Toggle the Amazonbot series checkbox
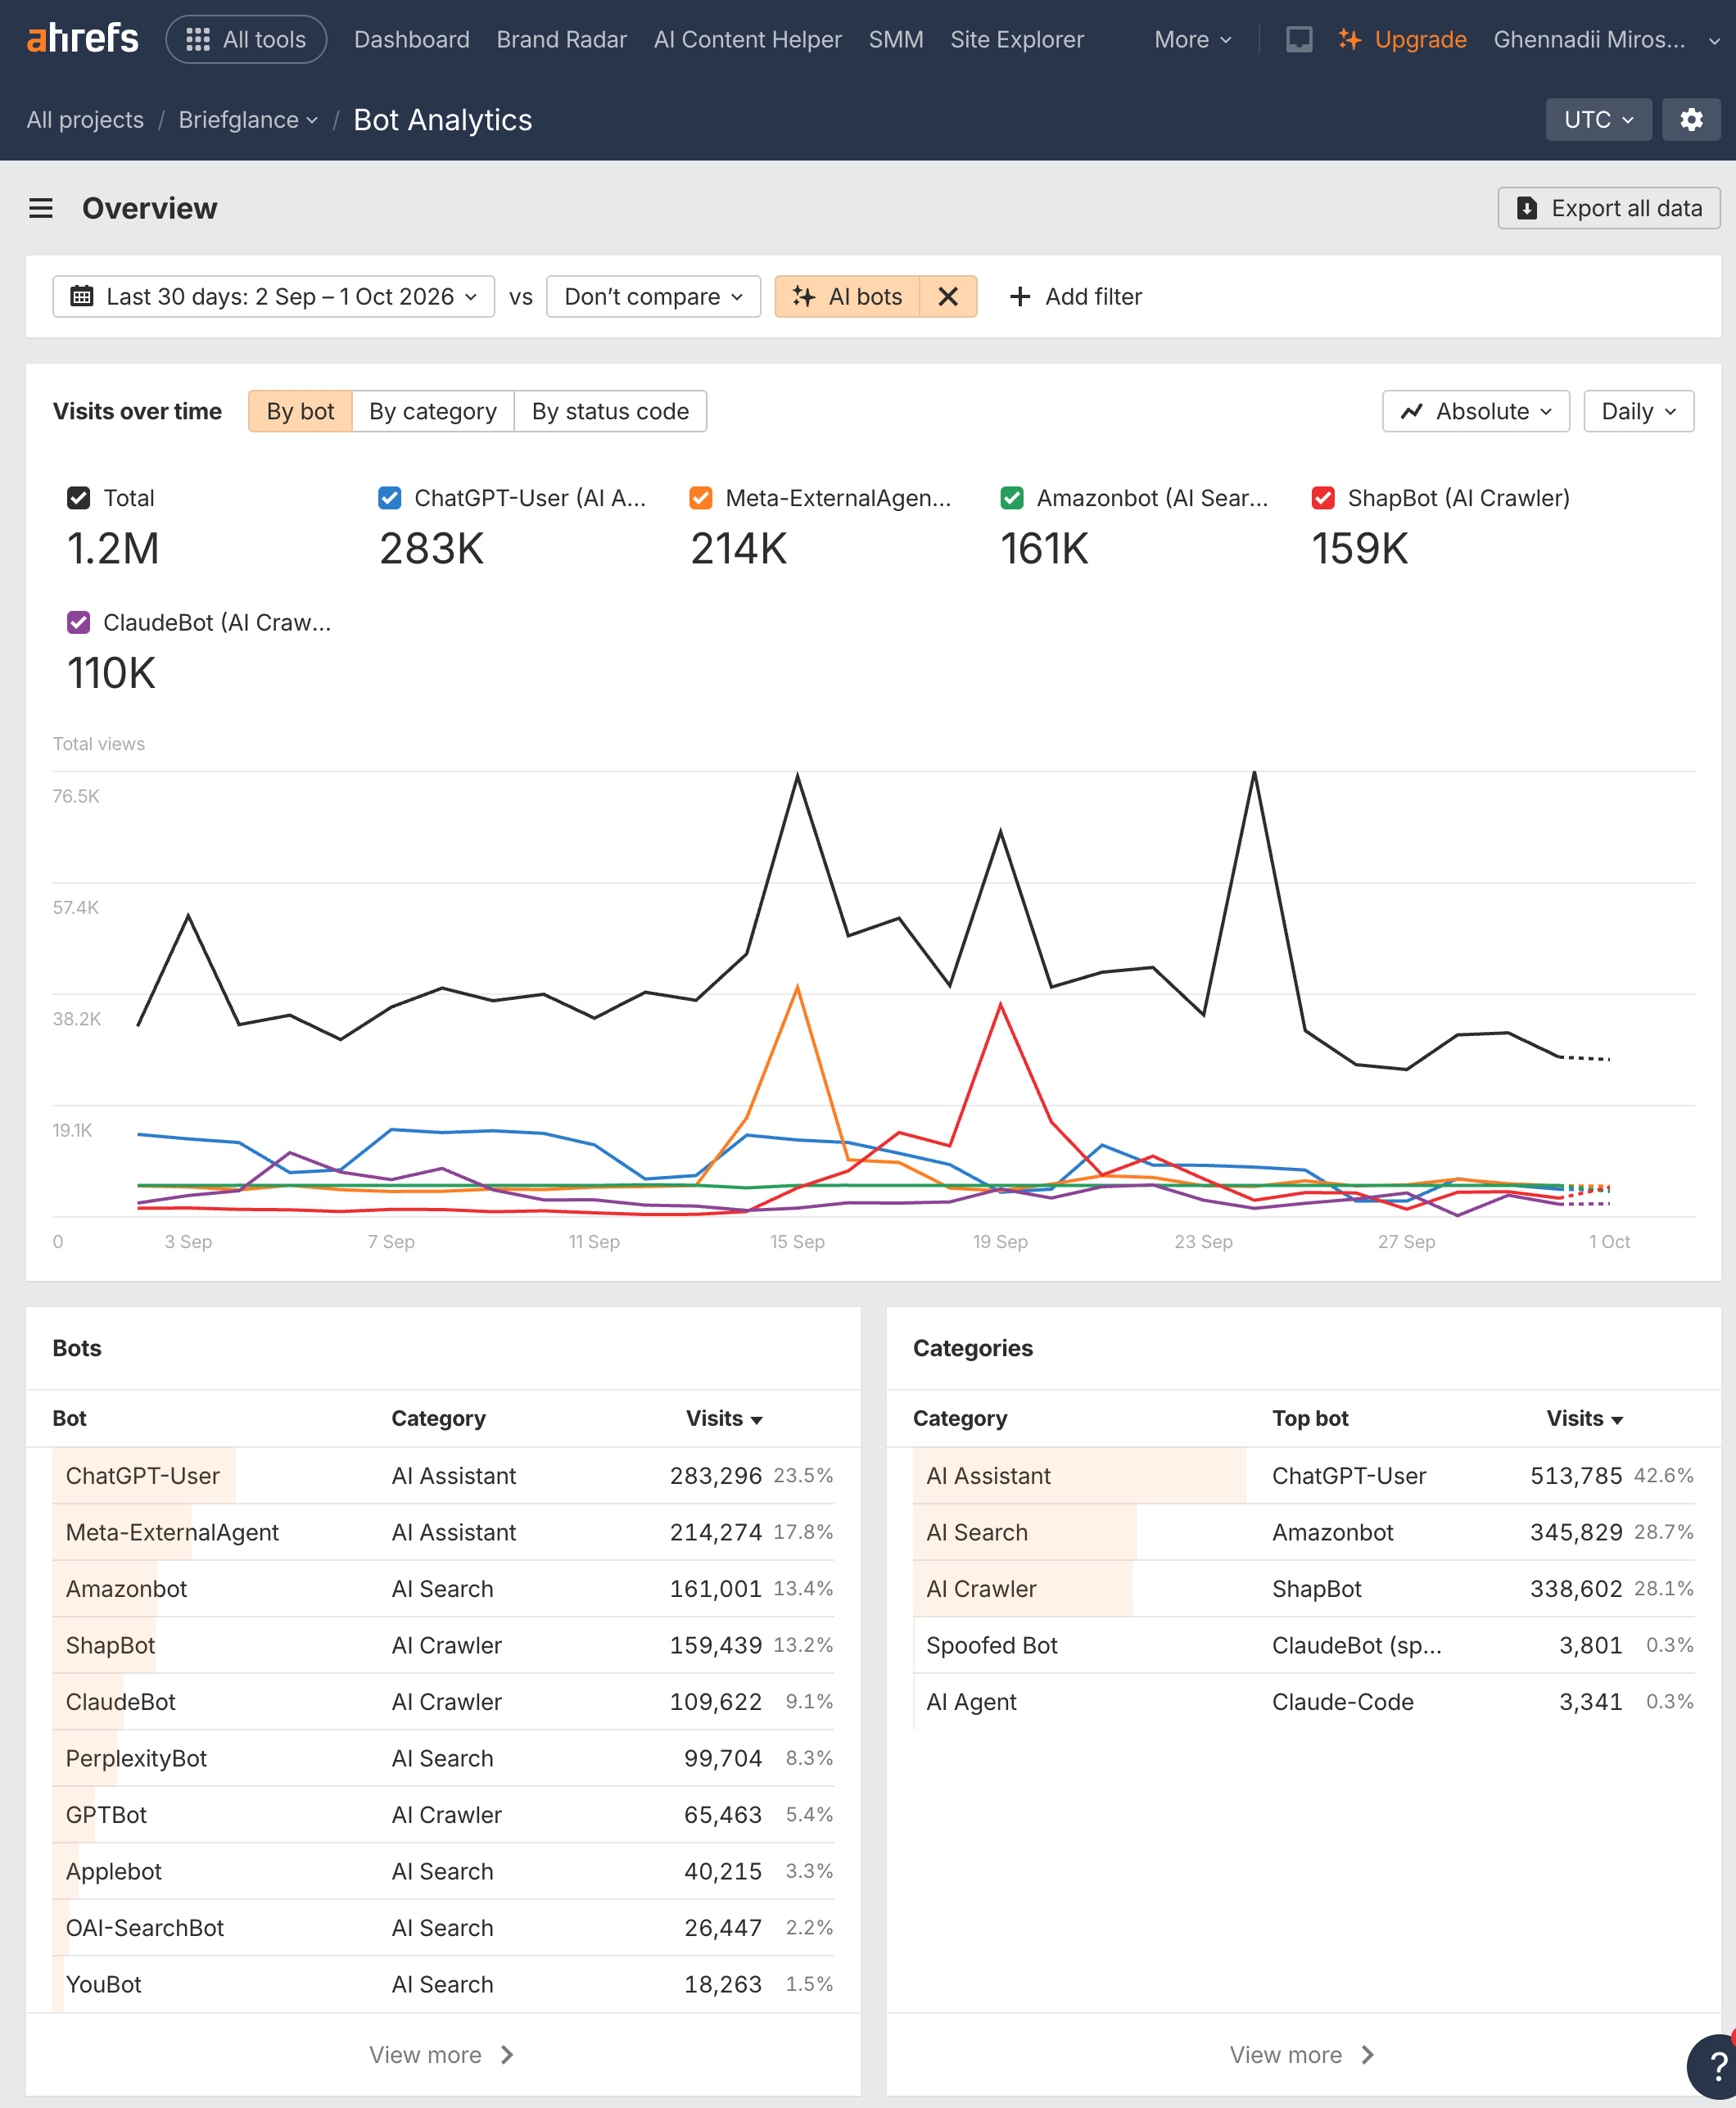This screenshot has height=2108, width=1736. pyautogui.click(x=1012, y=497)
